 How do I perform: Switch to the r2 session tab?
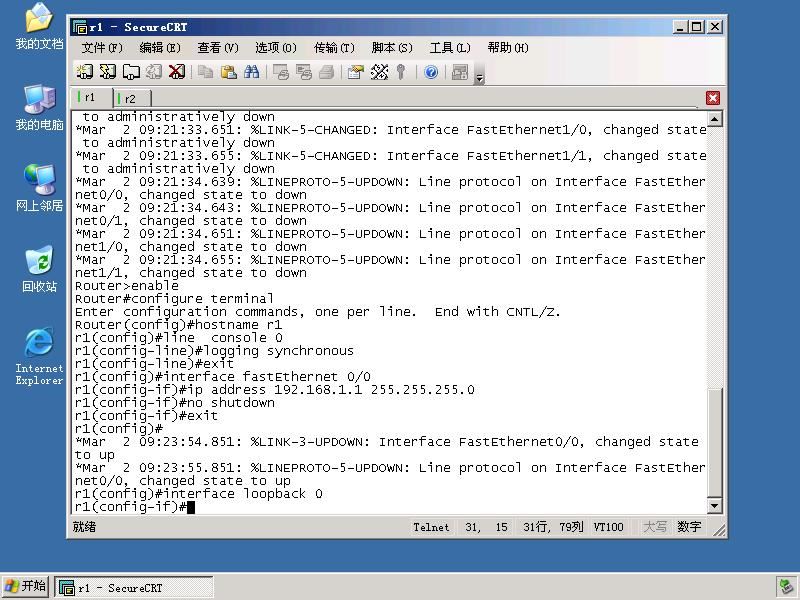(x=132, y=98)
